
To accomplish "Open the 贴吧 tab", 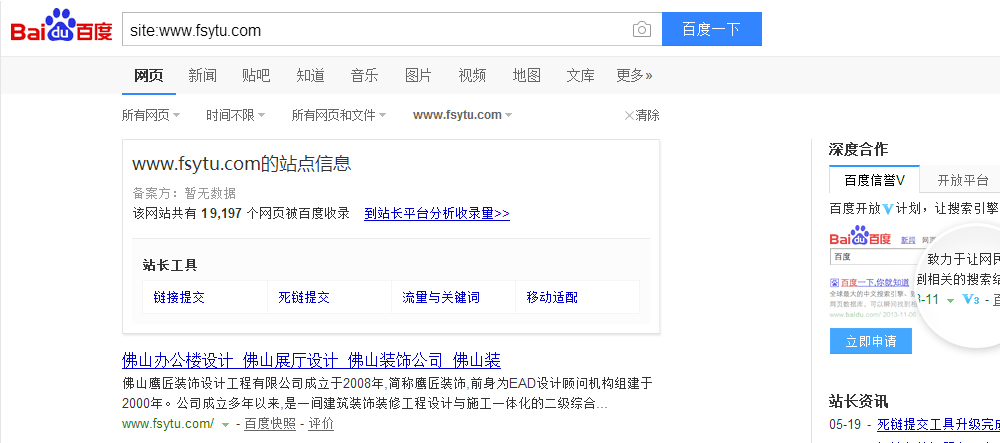I will 256,76.
